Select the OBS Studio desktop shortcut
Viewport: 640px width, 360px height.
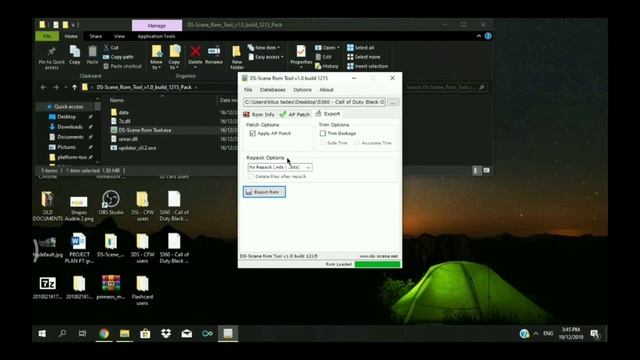111,203
